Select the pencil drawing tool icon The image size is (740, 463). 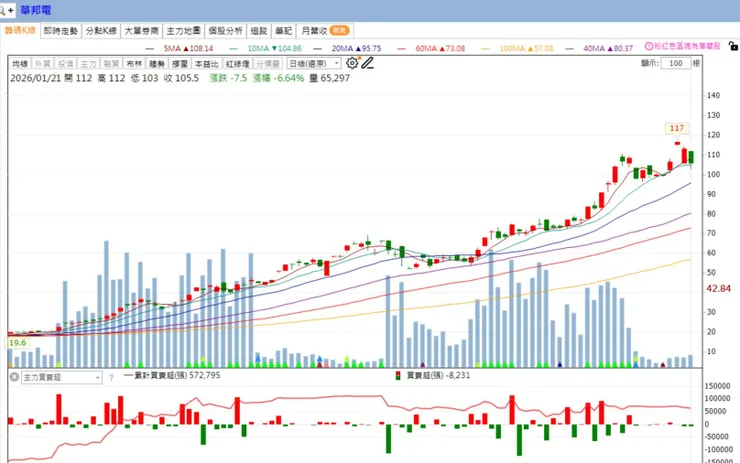point(368,63)
